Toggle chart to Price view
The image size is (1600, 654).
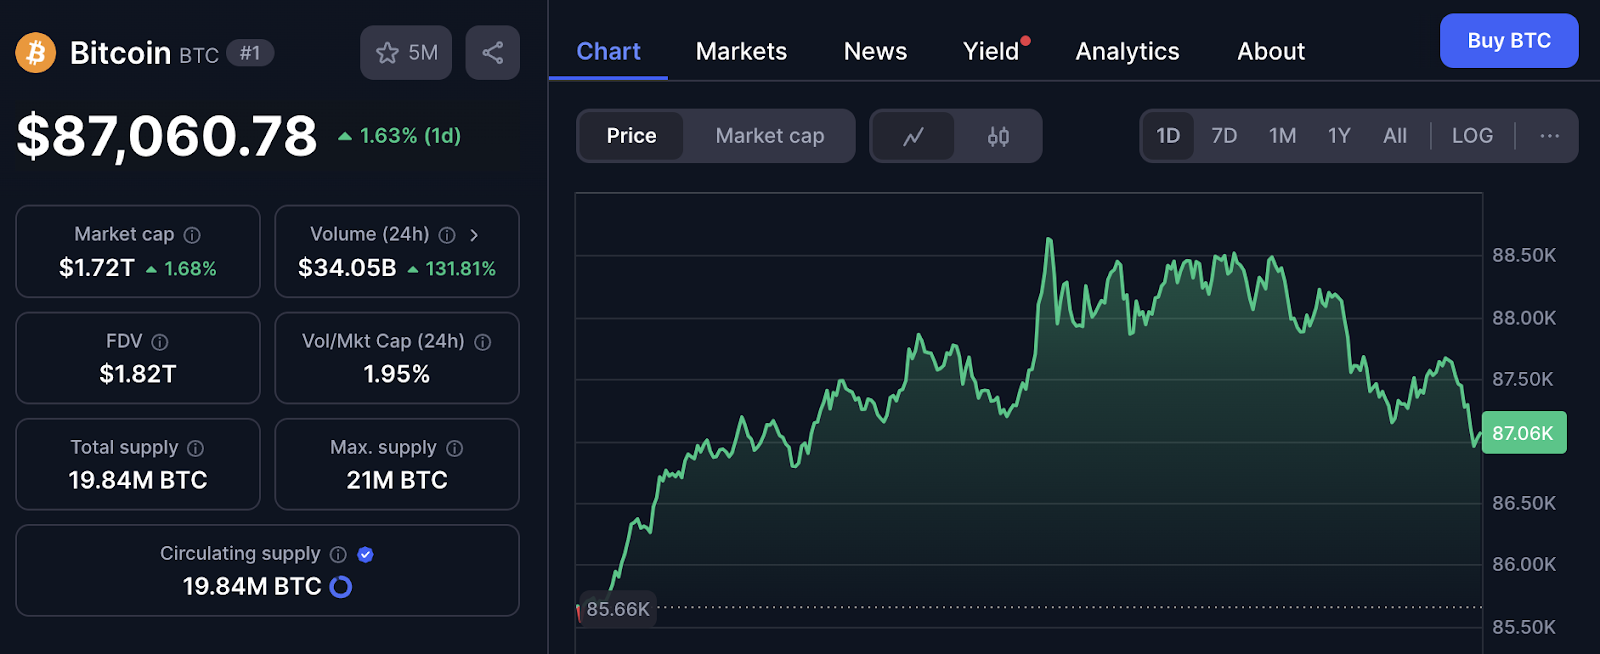[x=631, y=136]
